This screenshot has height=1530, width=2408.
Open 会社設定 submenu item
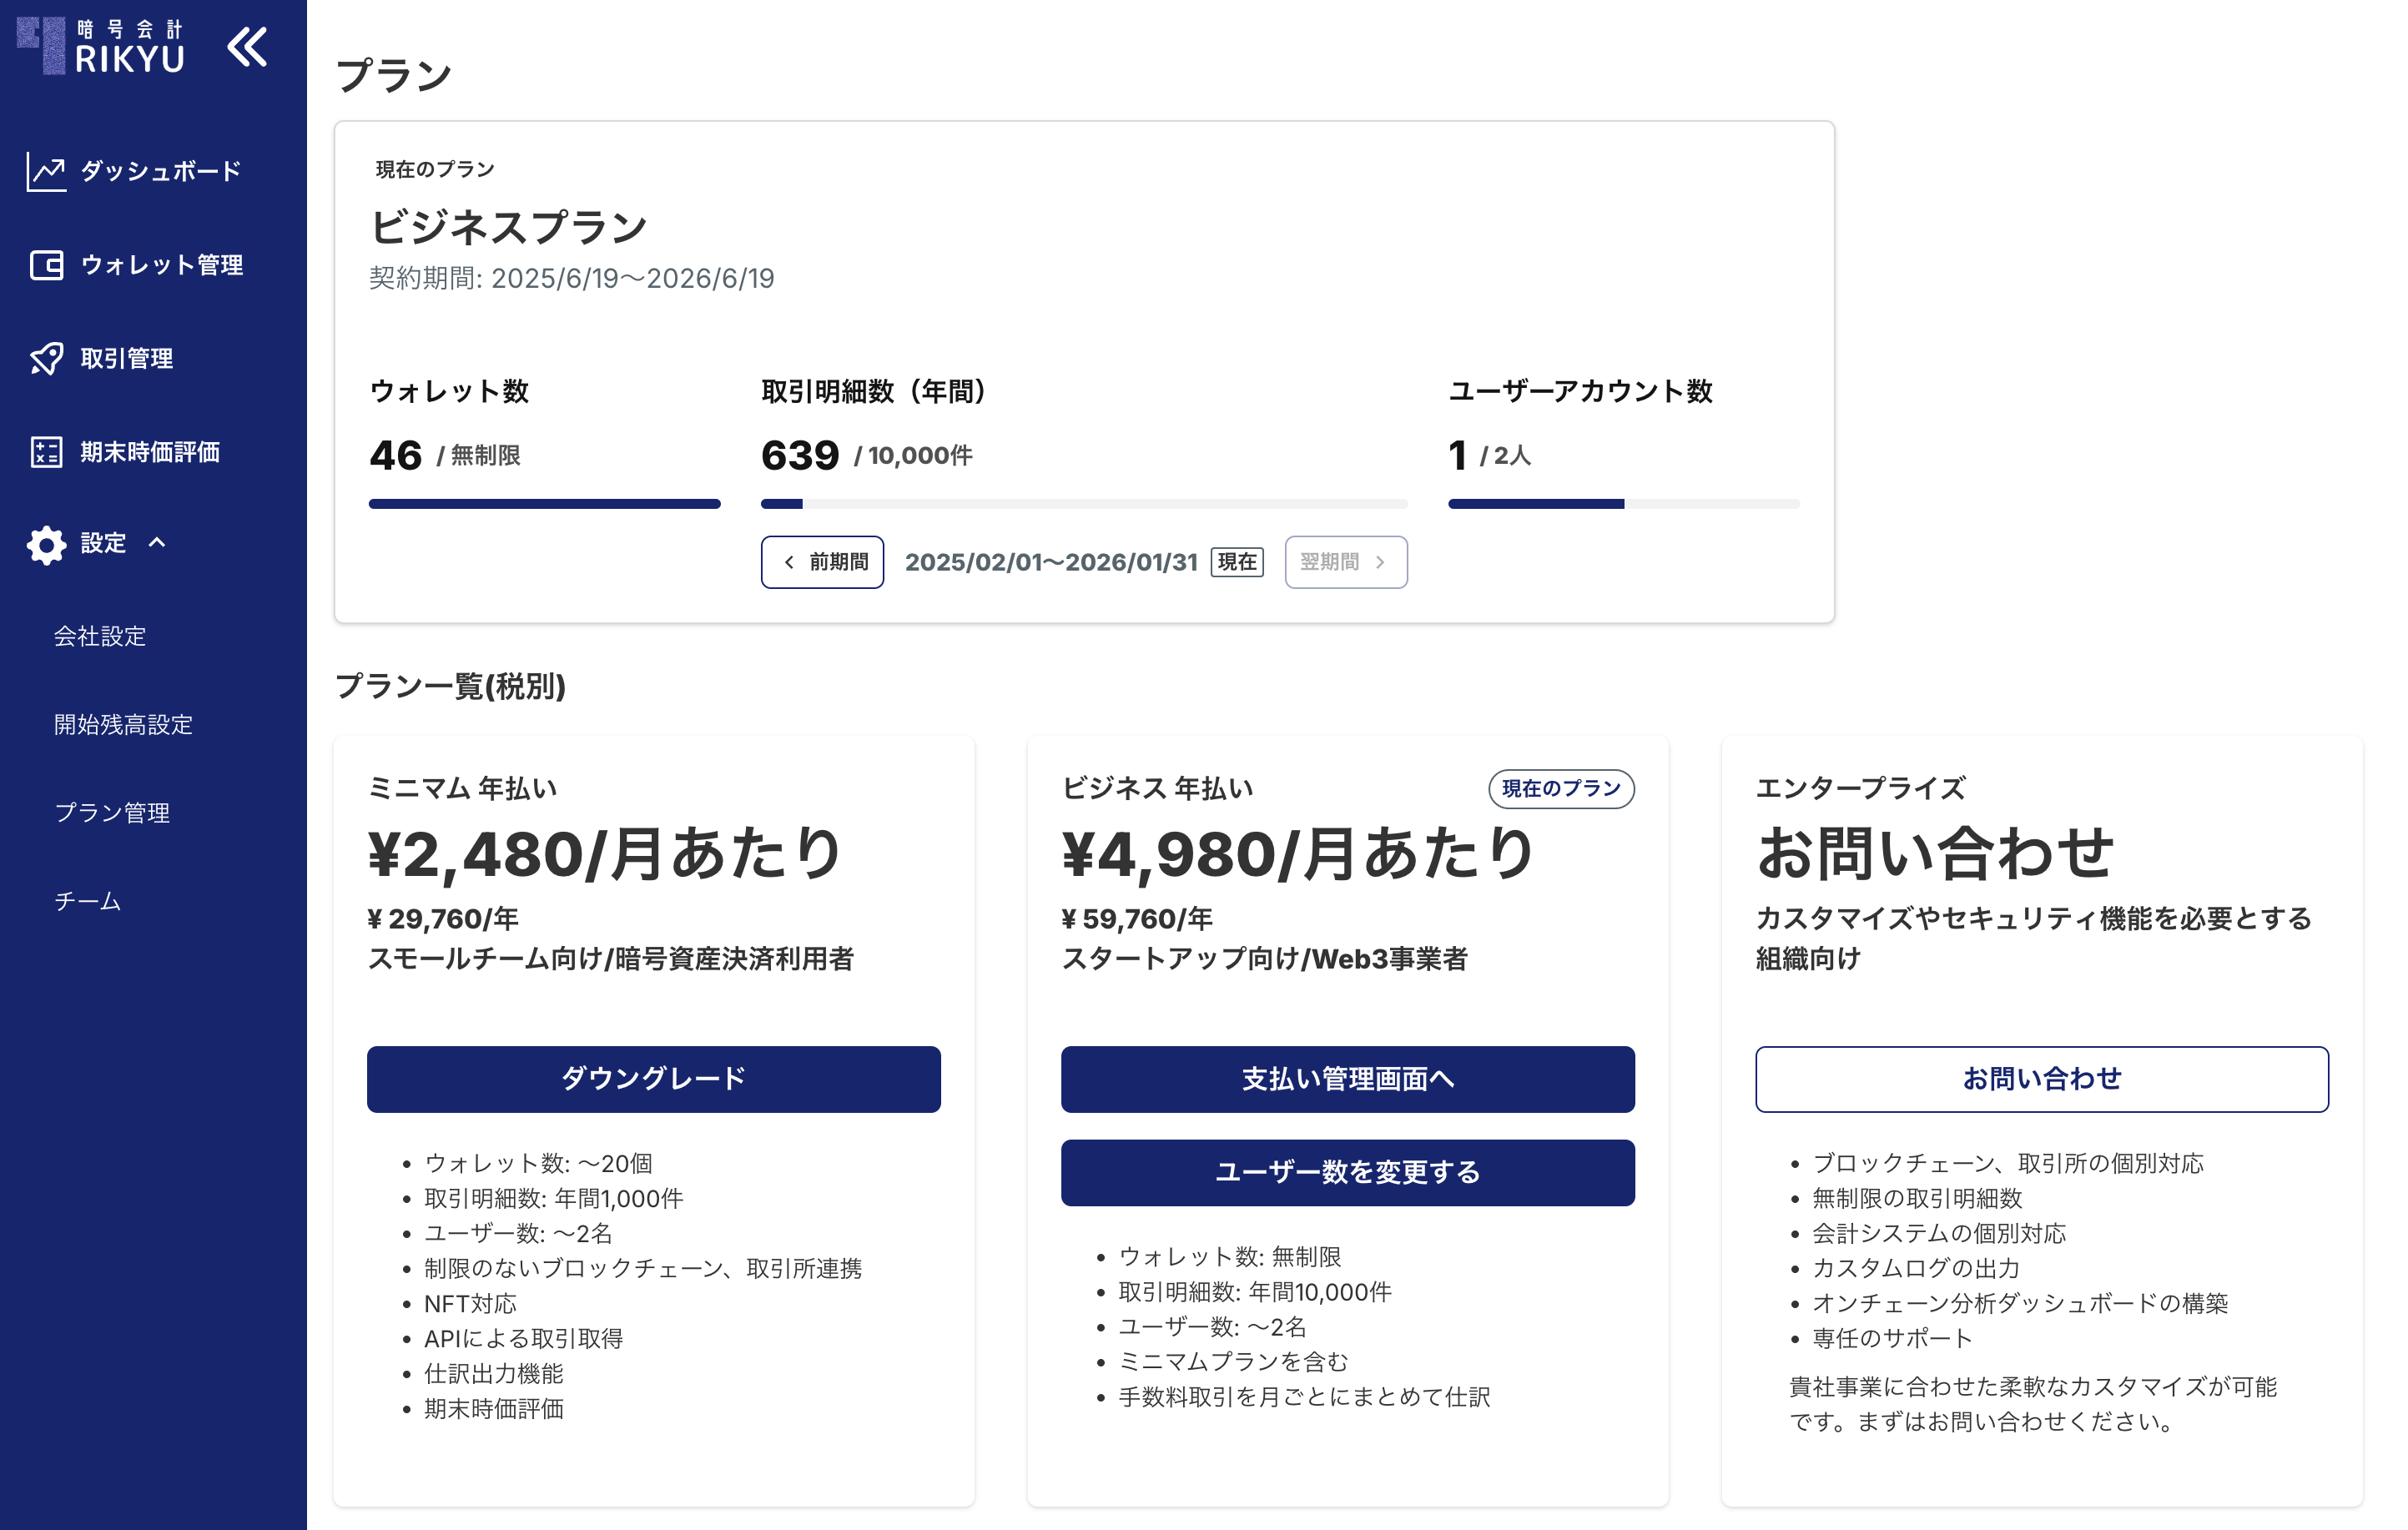pos(100,636)
